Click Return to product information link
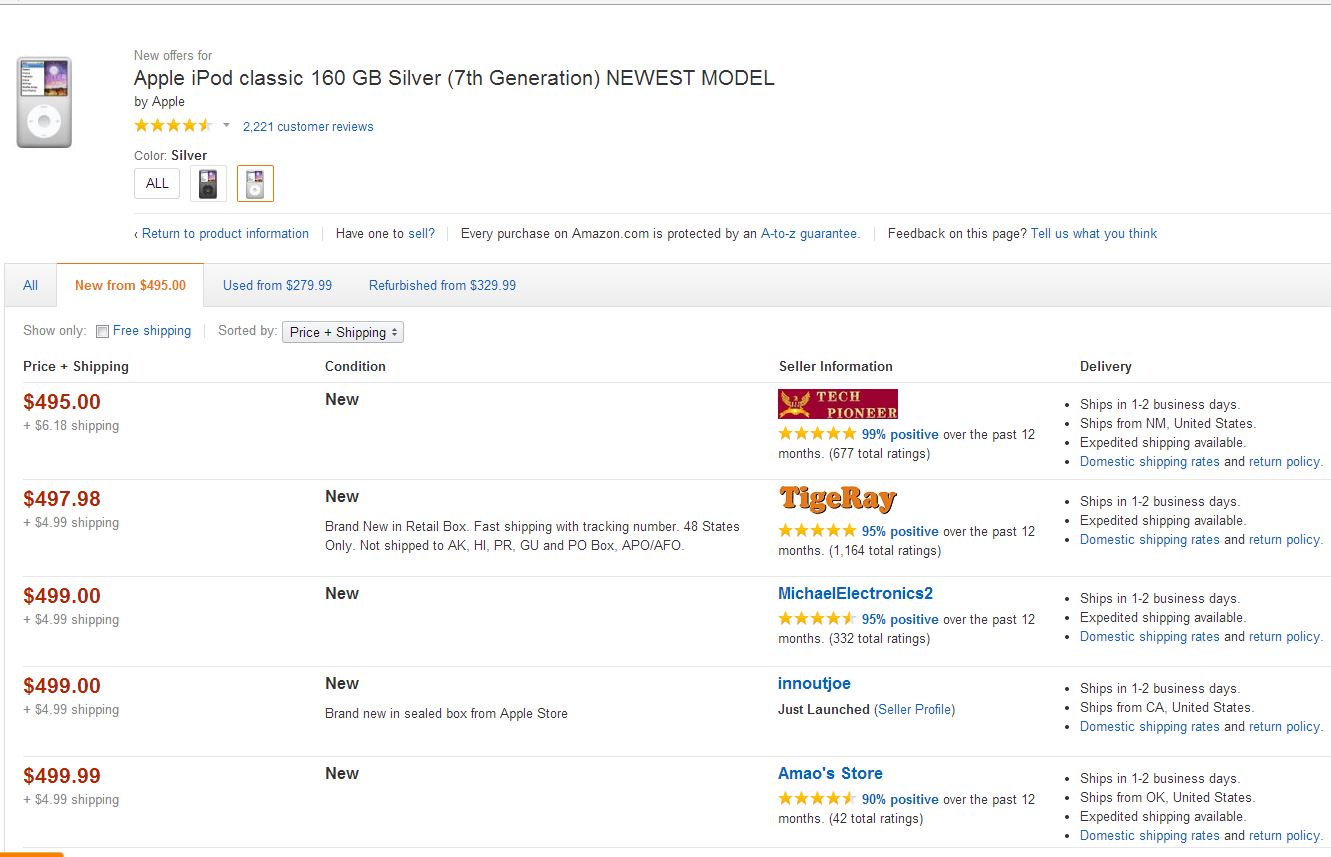 pyautogui.click(x=225, y=233)
